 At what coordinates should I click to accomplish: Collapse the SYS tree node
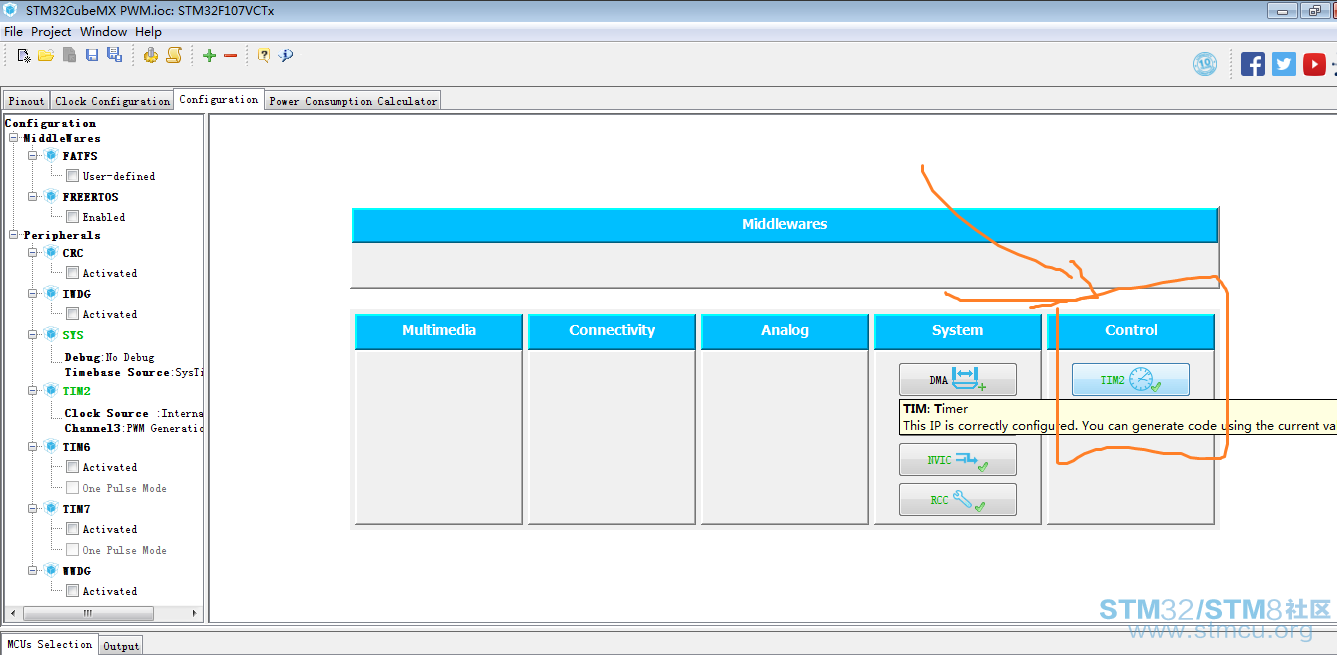pos(33,335)
